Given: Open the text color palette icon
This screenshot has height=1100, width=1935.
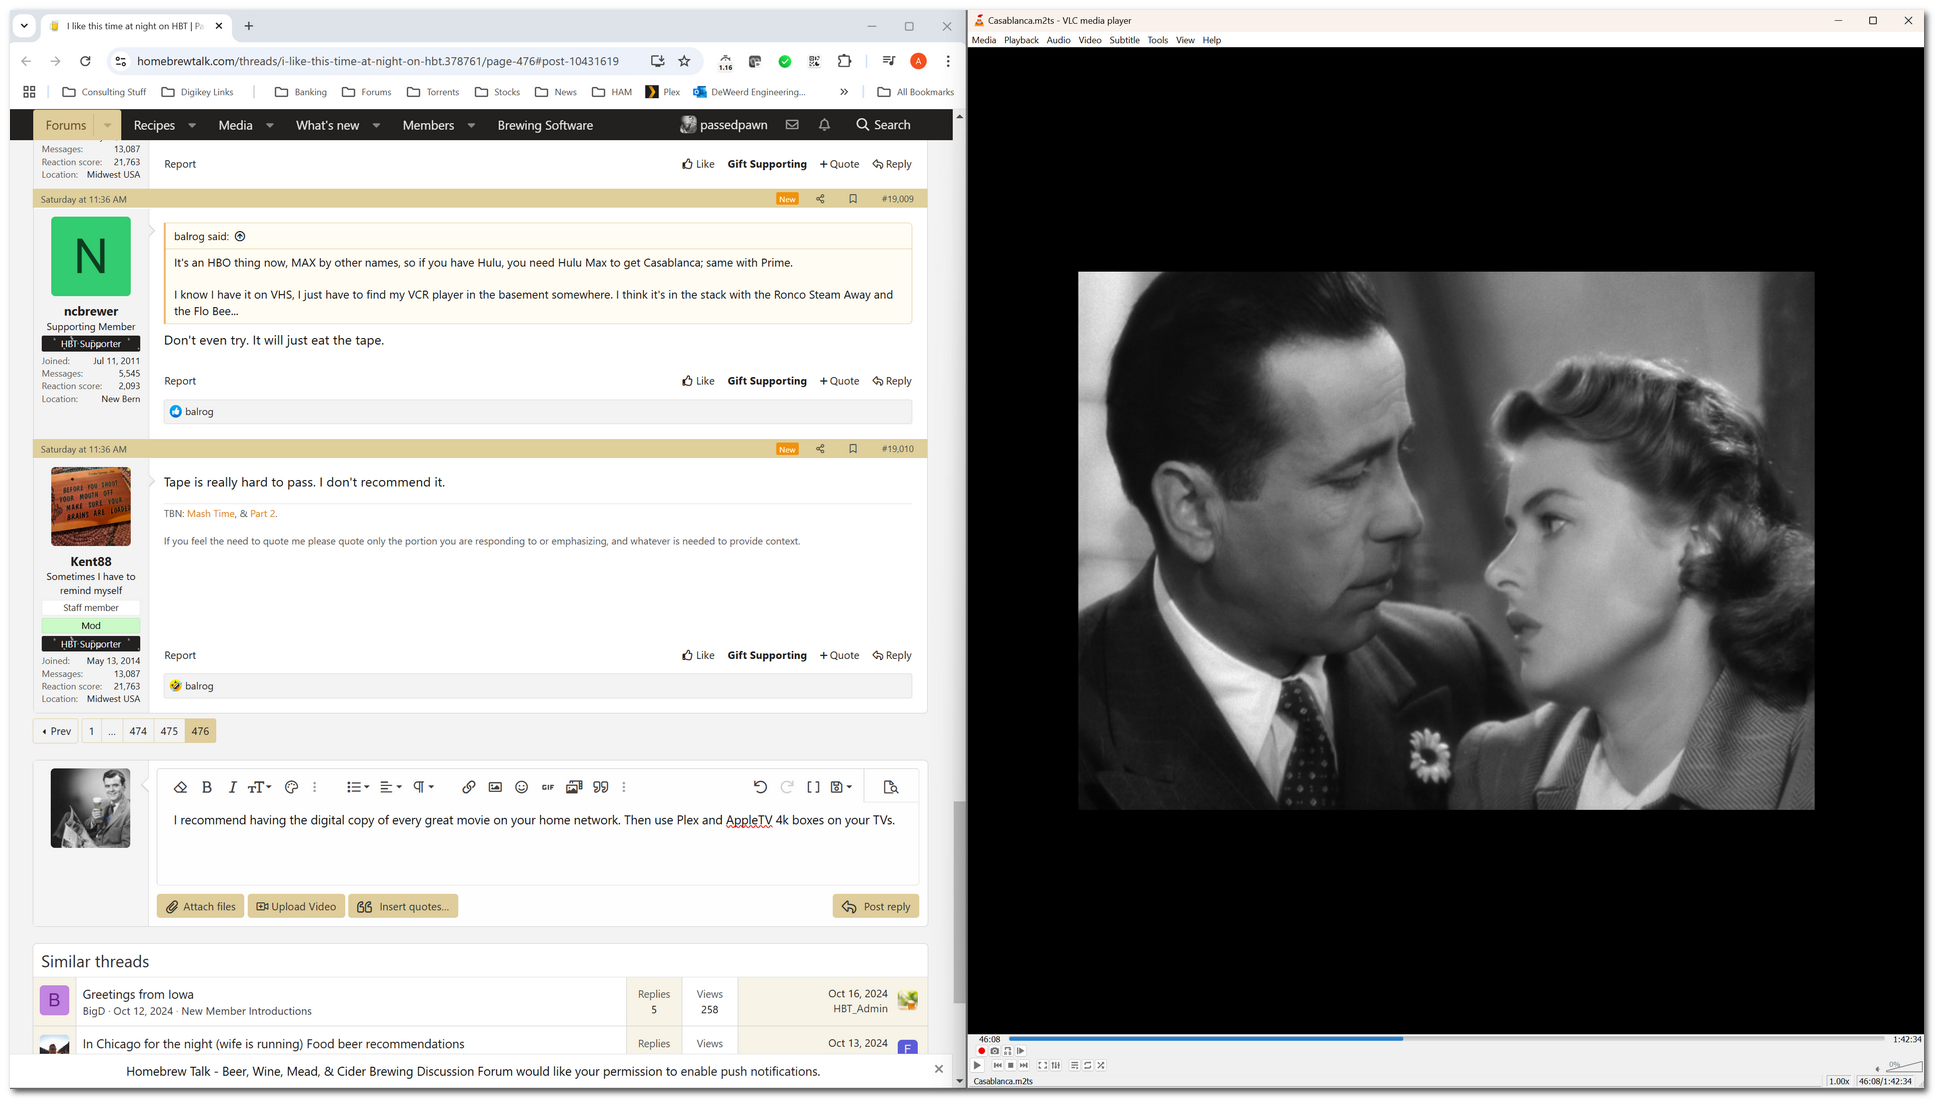Looking at the screenshot, I should point(291,787).
